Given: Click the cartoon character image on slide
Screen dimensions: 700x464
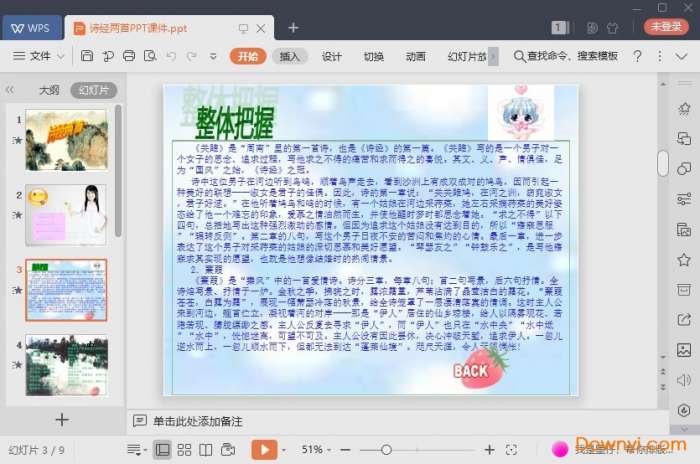Looking at the screenshot, I should pyautogui.click(x=521, y=113).
